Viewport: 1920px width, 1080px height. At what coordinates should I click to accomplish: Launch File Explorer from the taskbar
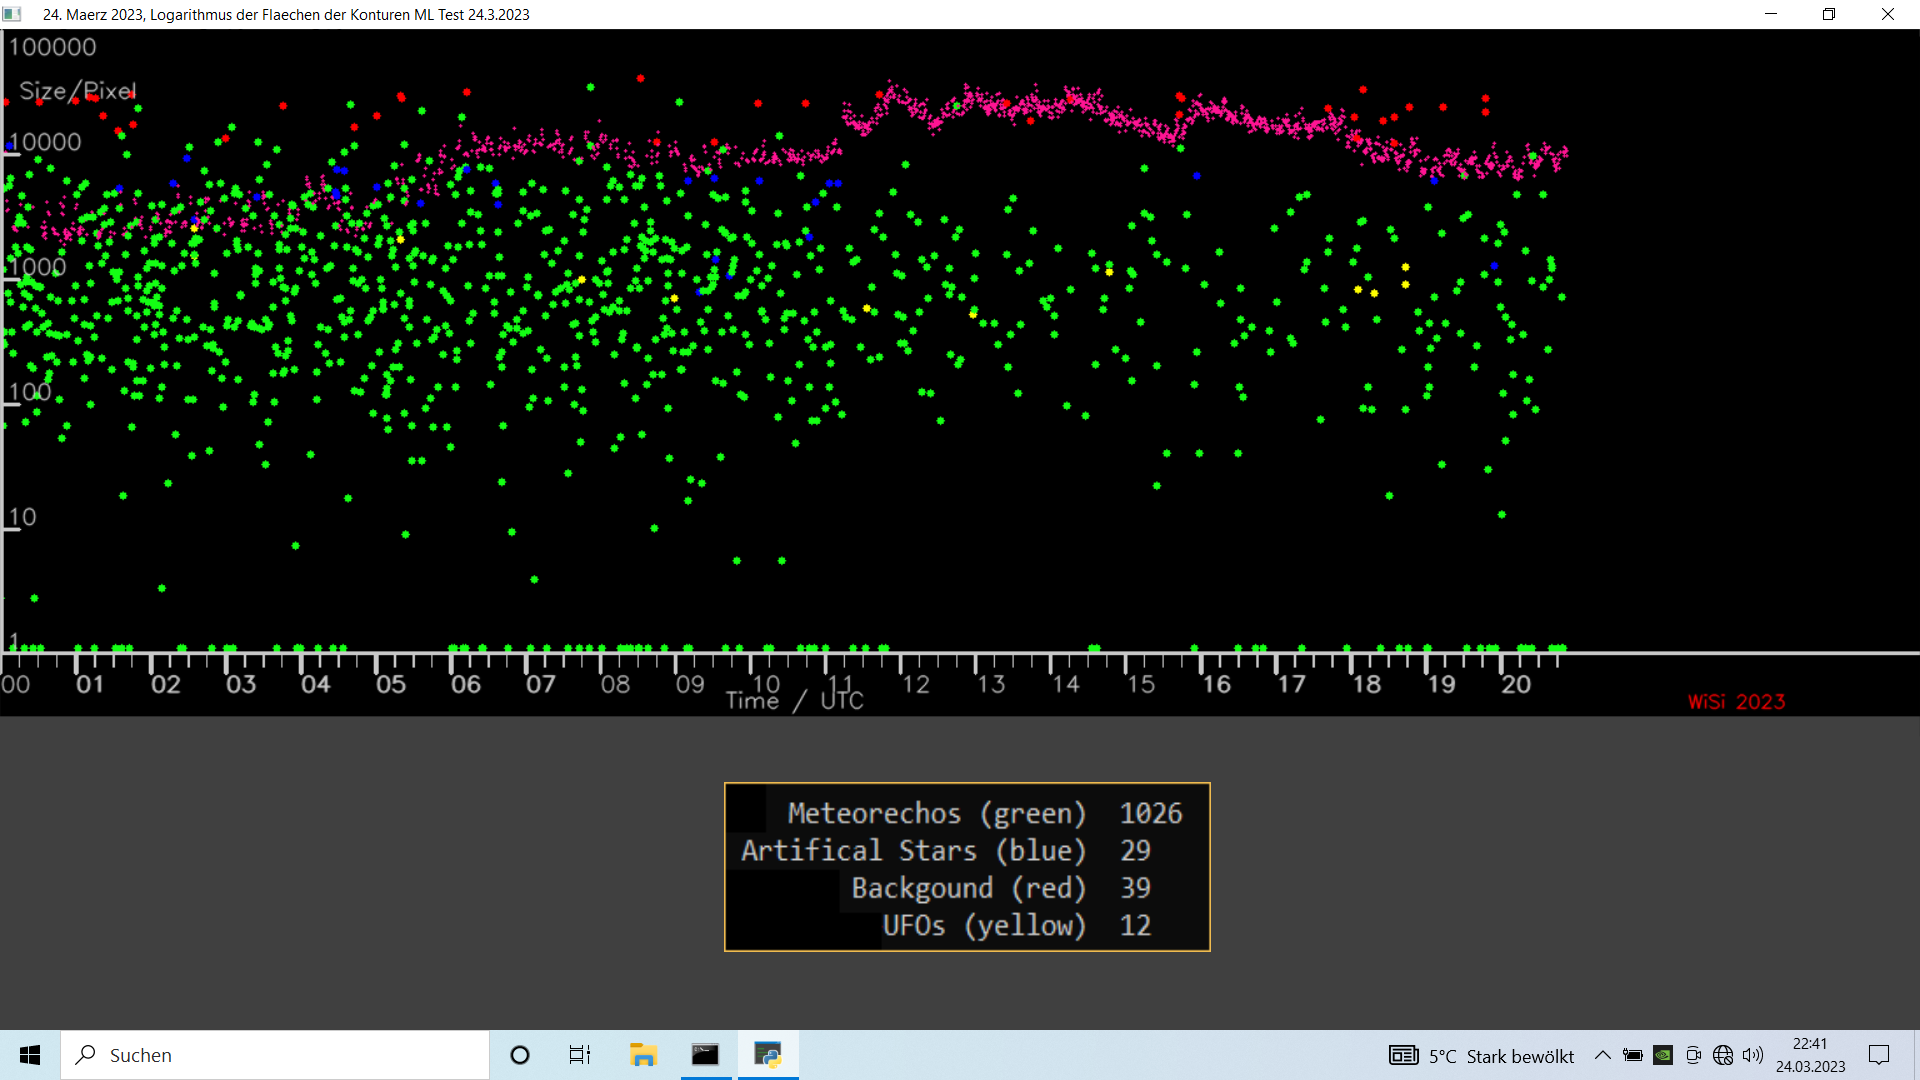(x=643, y=1055)
